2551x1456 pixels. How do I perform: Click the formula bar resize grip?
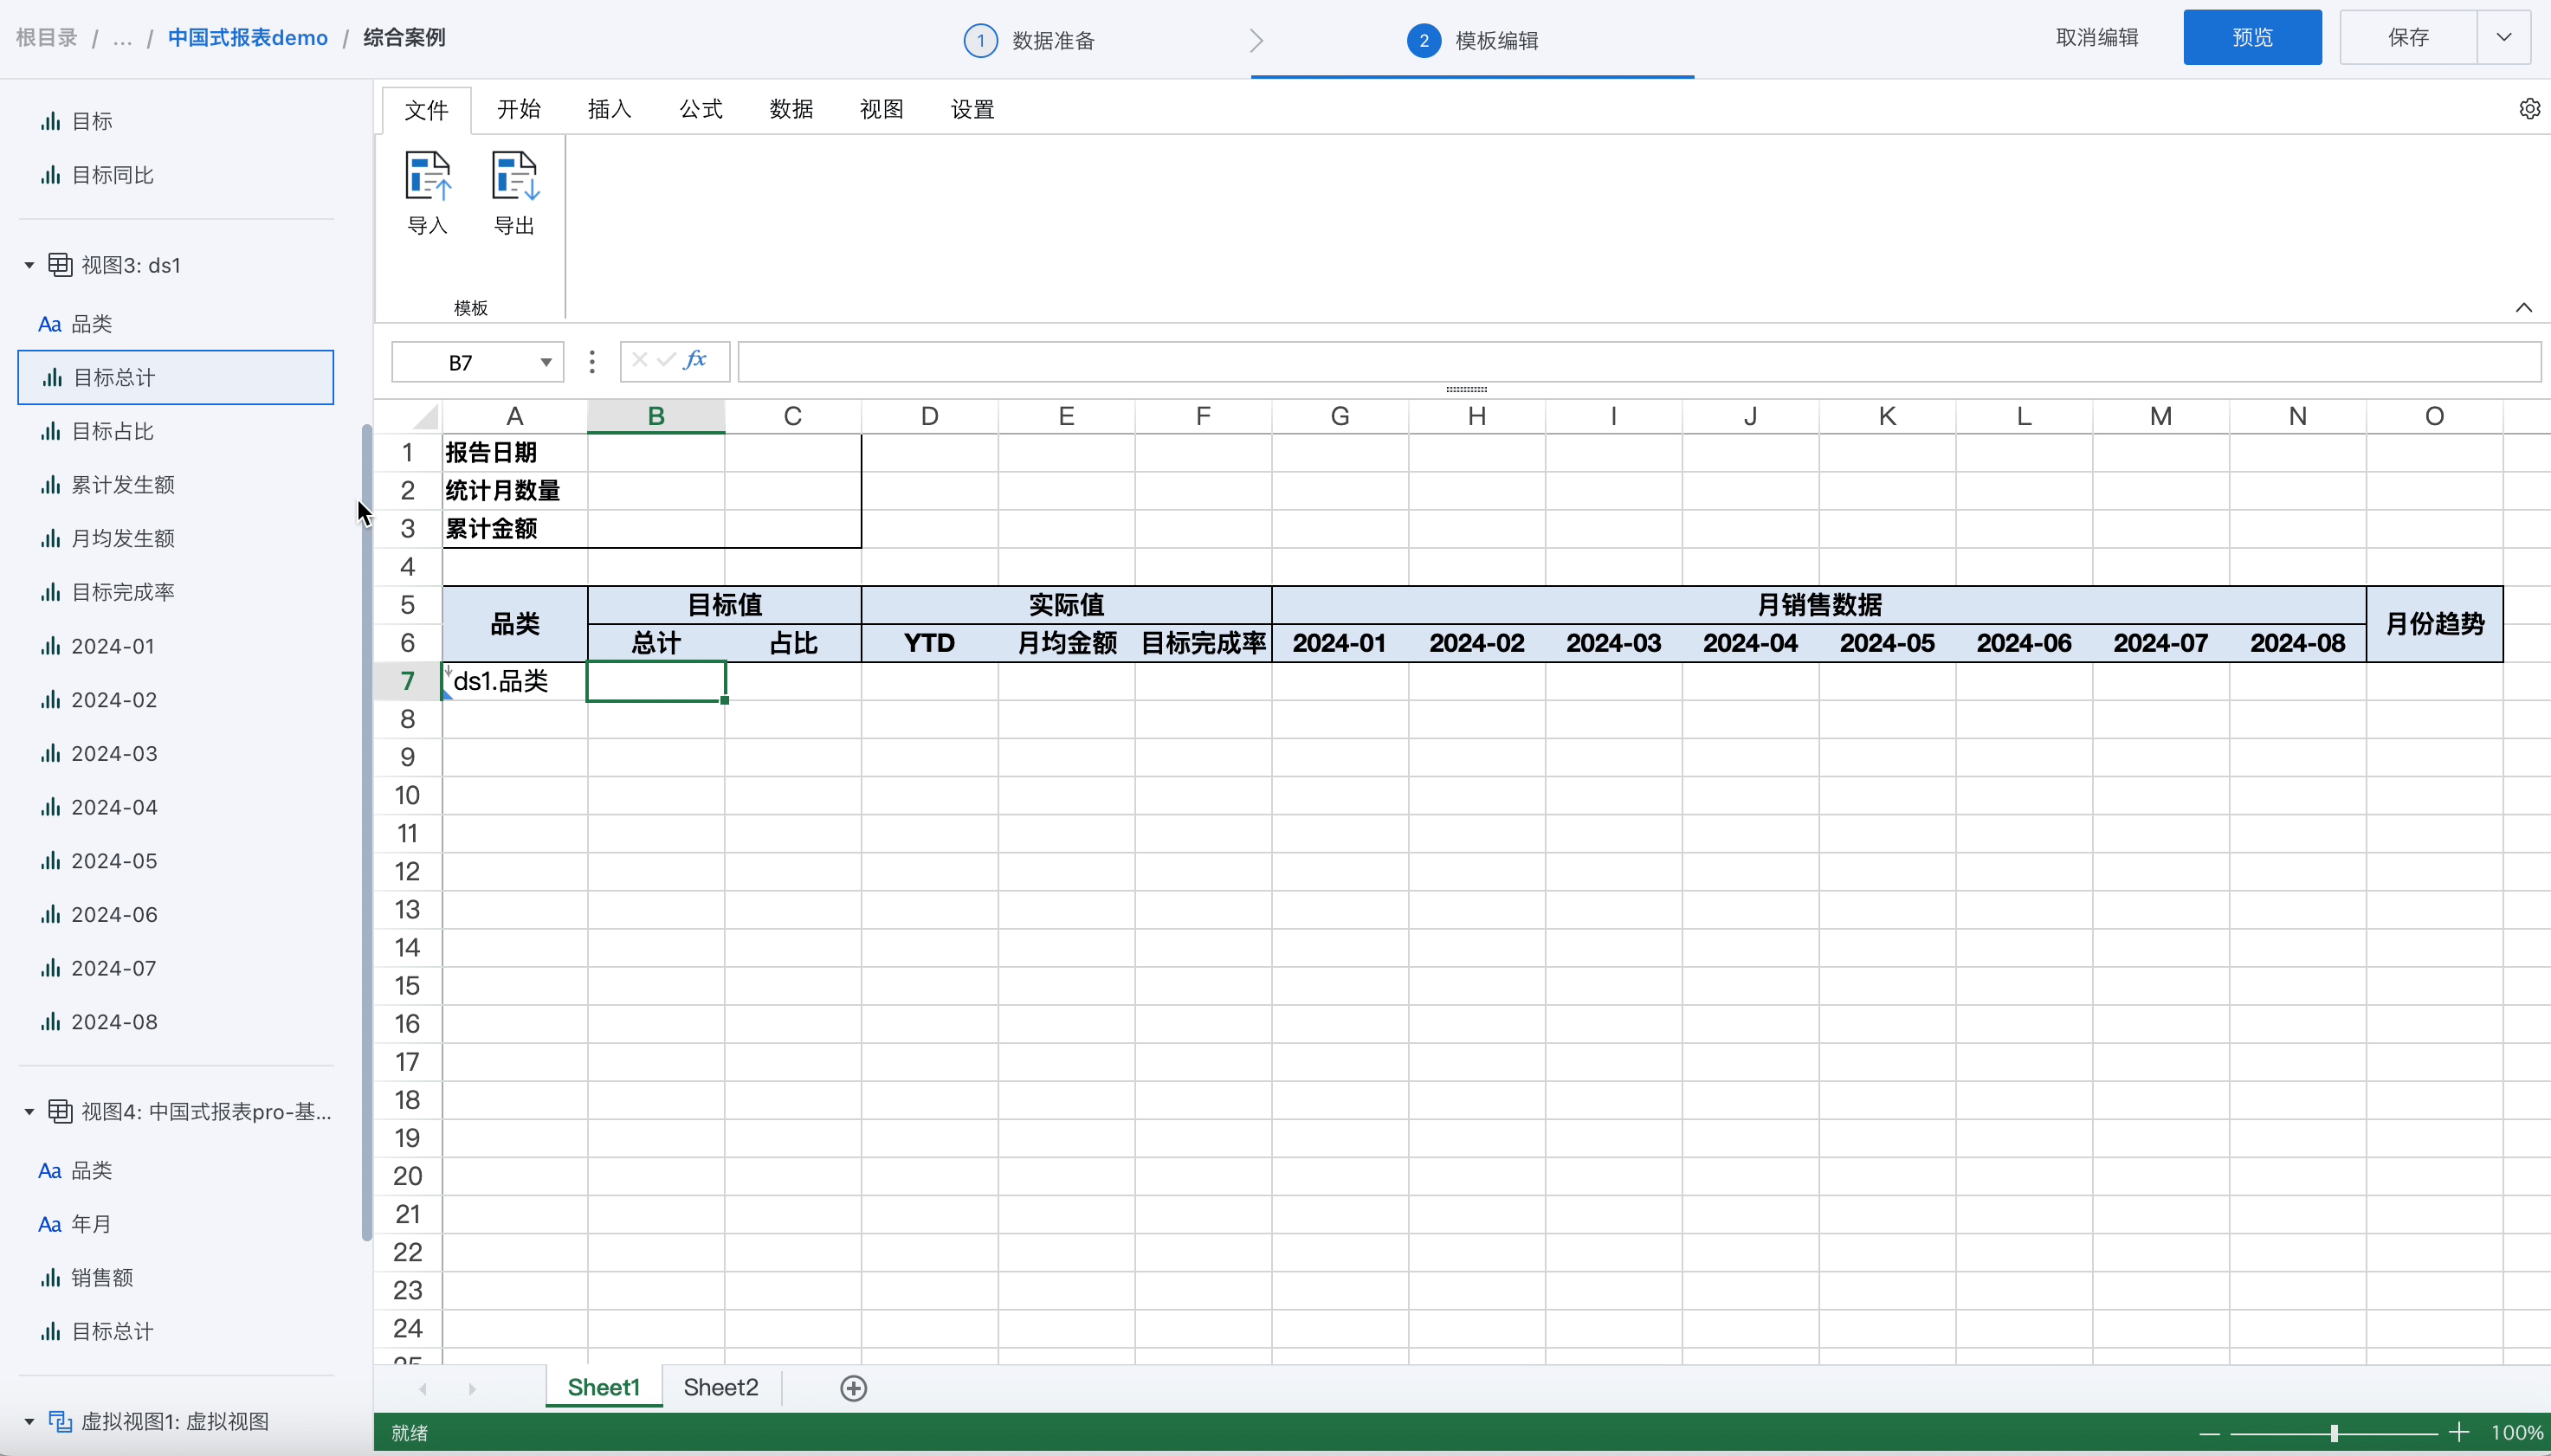(1466, 389)
